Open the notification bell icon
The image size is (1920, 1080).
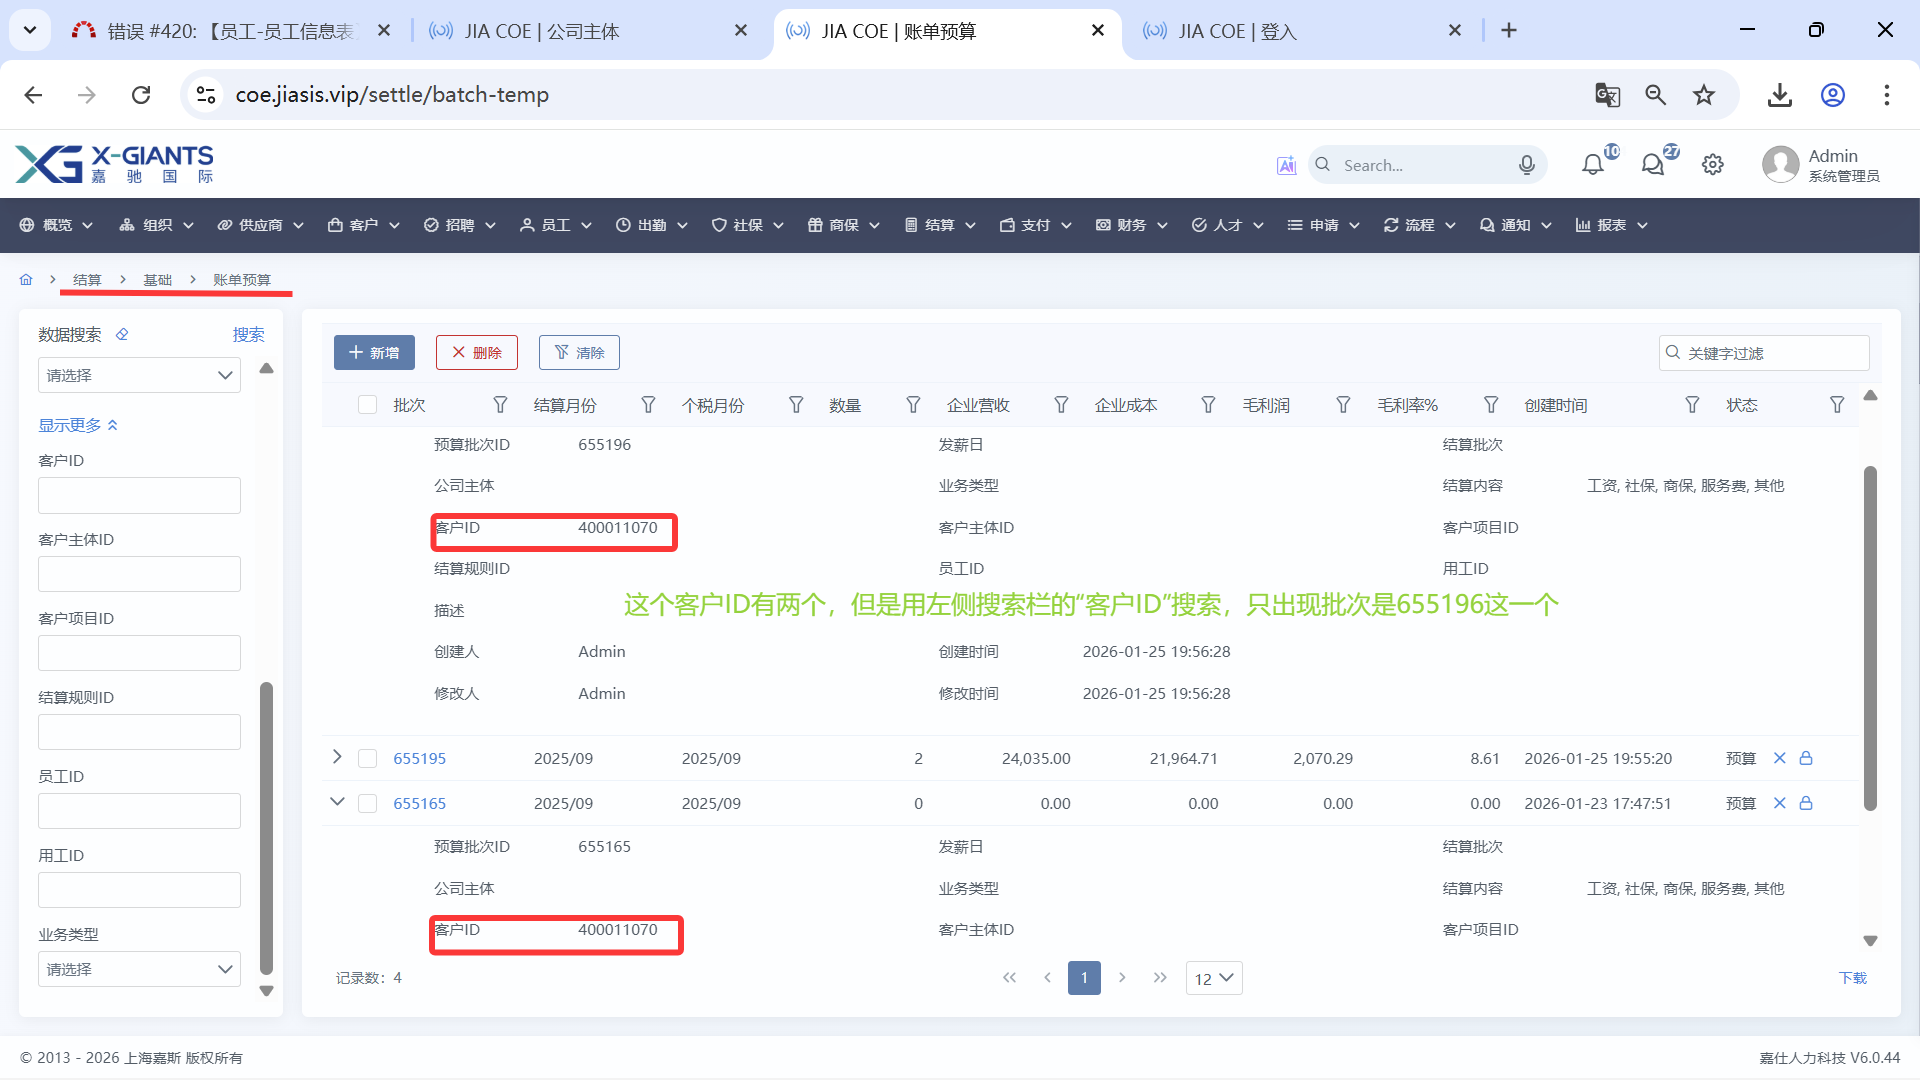tap(1592, 165)
